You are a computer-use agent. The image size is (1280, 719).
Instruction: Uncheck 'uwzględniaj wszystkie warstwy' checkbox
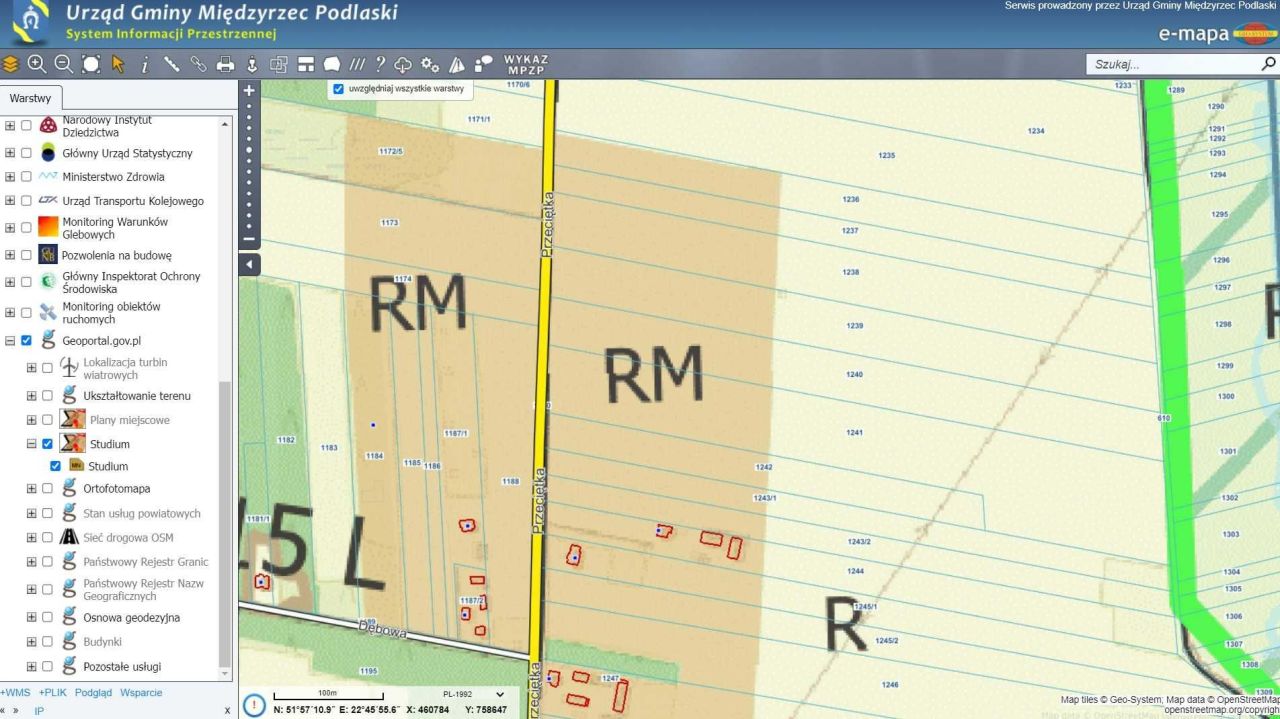[338, 89]
